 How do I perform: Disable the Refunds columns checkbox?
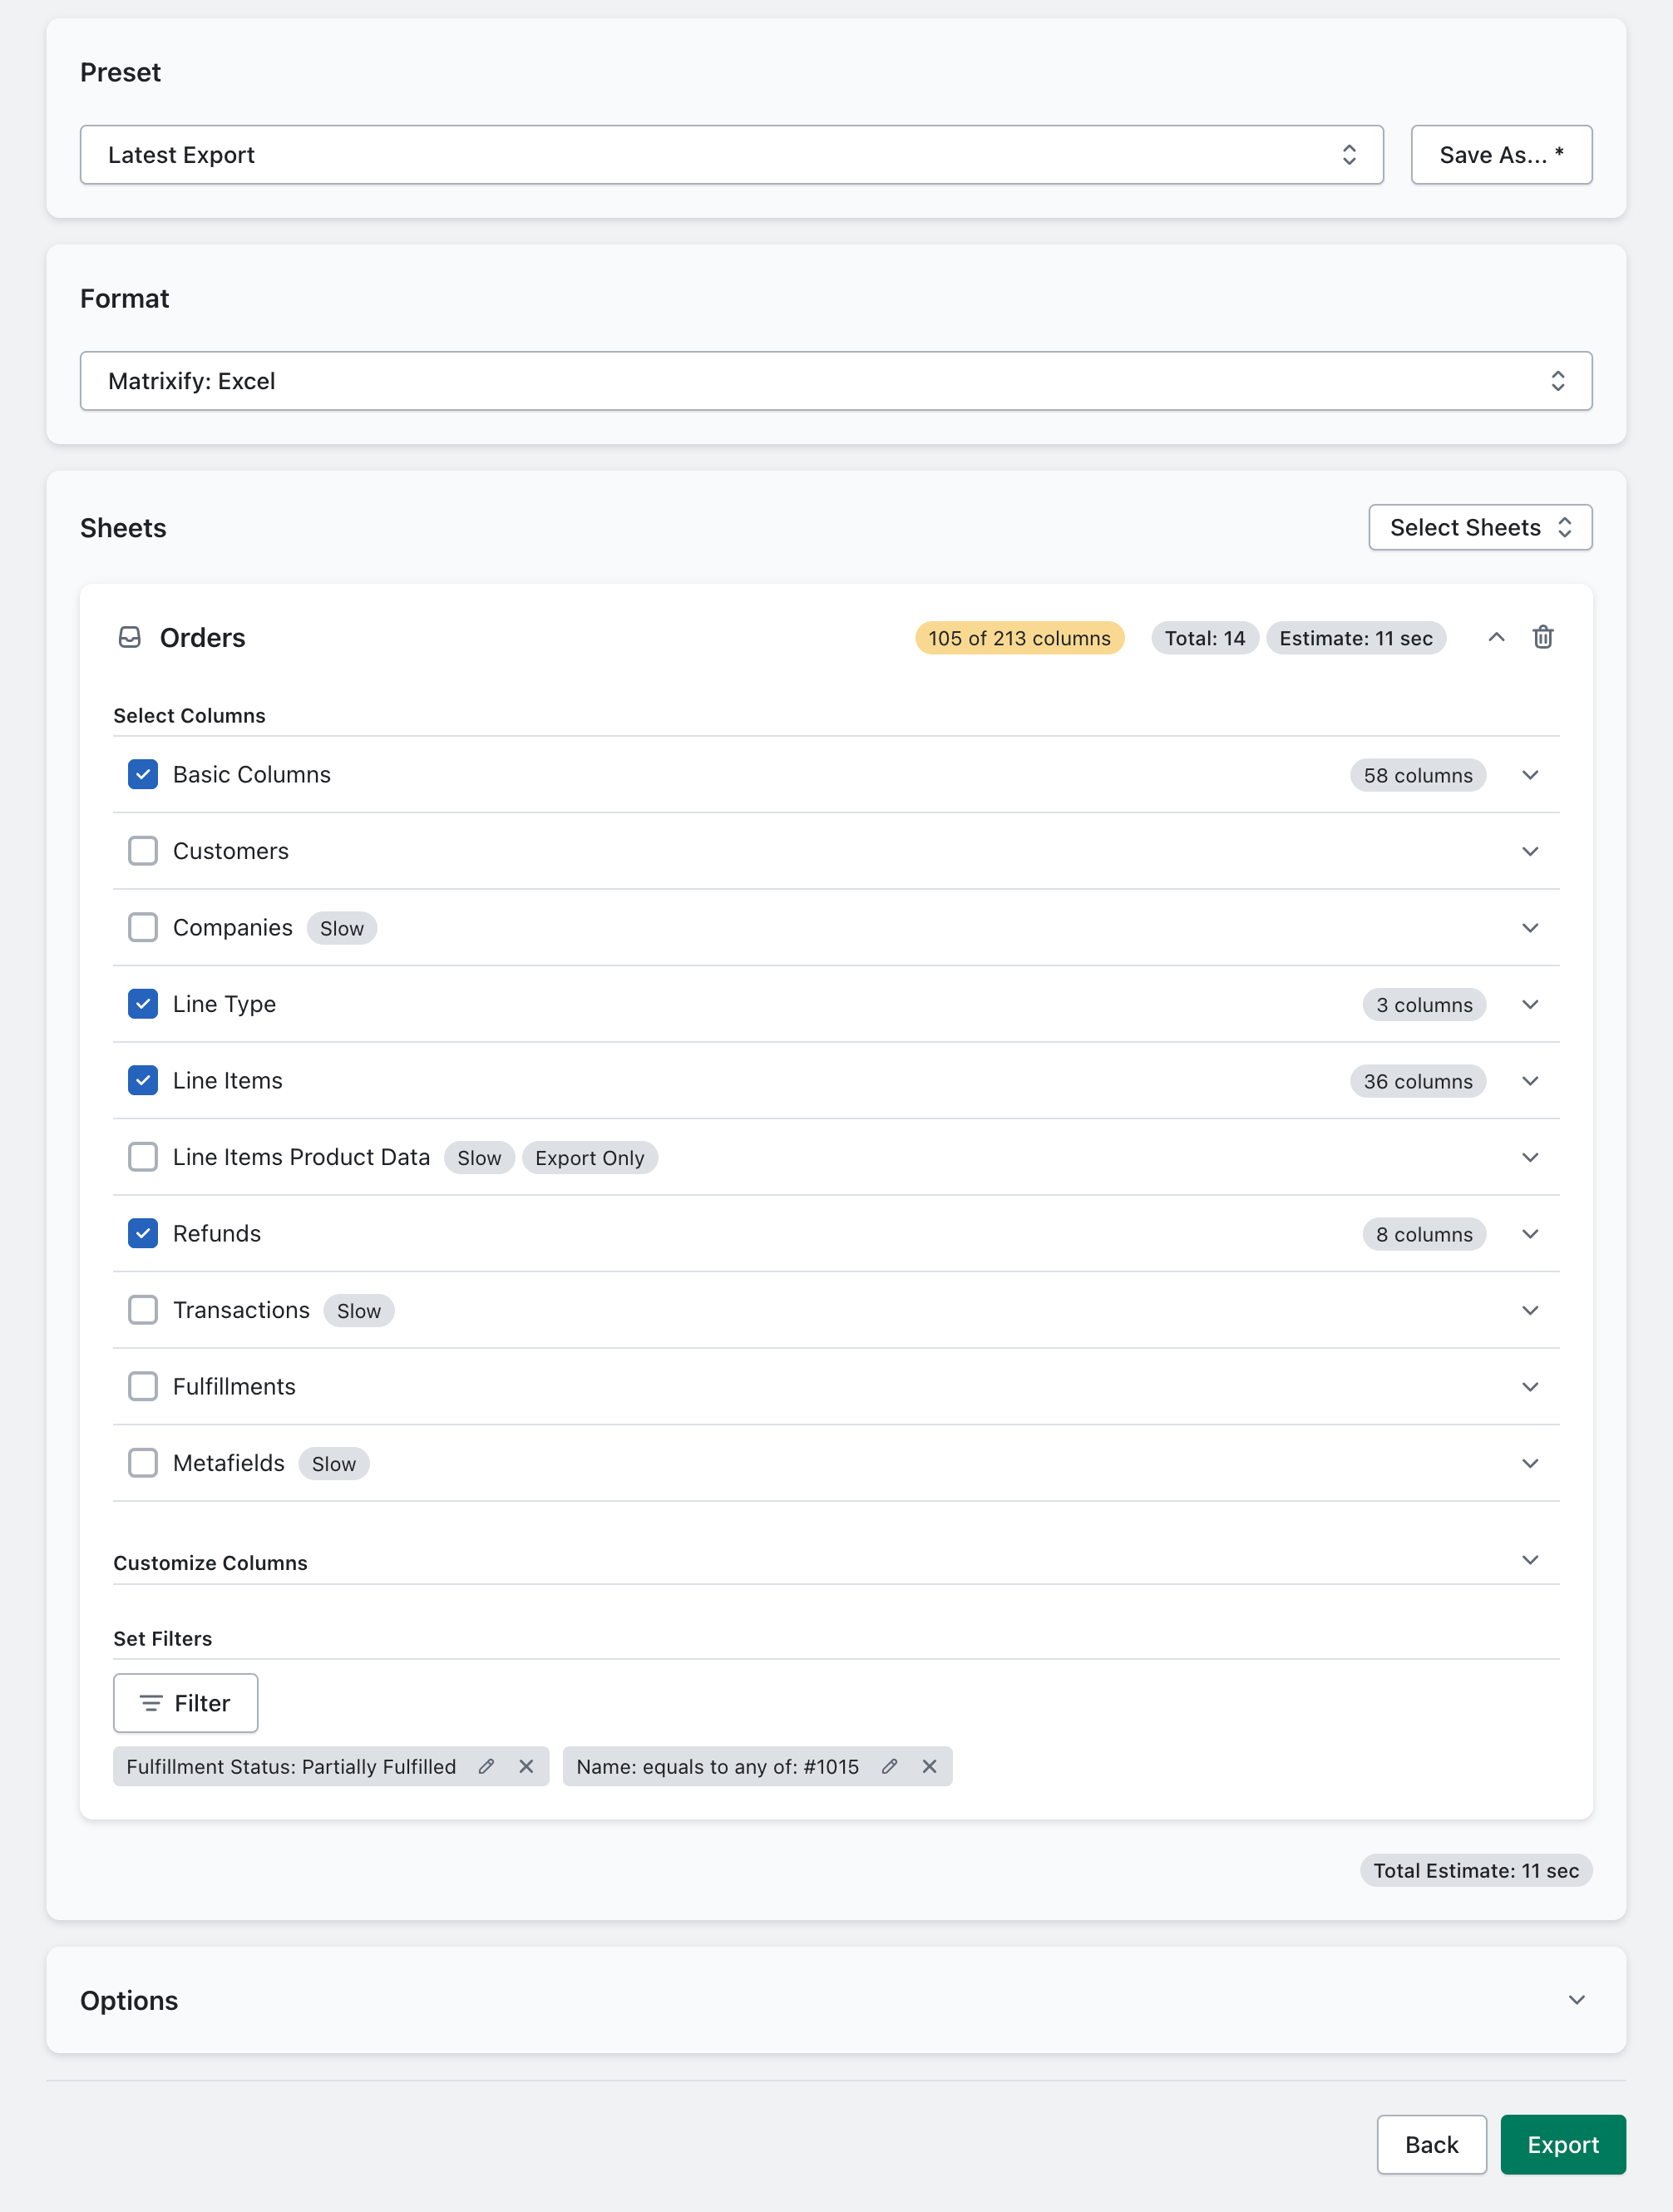click(x=143, y=1233)
